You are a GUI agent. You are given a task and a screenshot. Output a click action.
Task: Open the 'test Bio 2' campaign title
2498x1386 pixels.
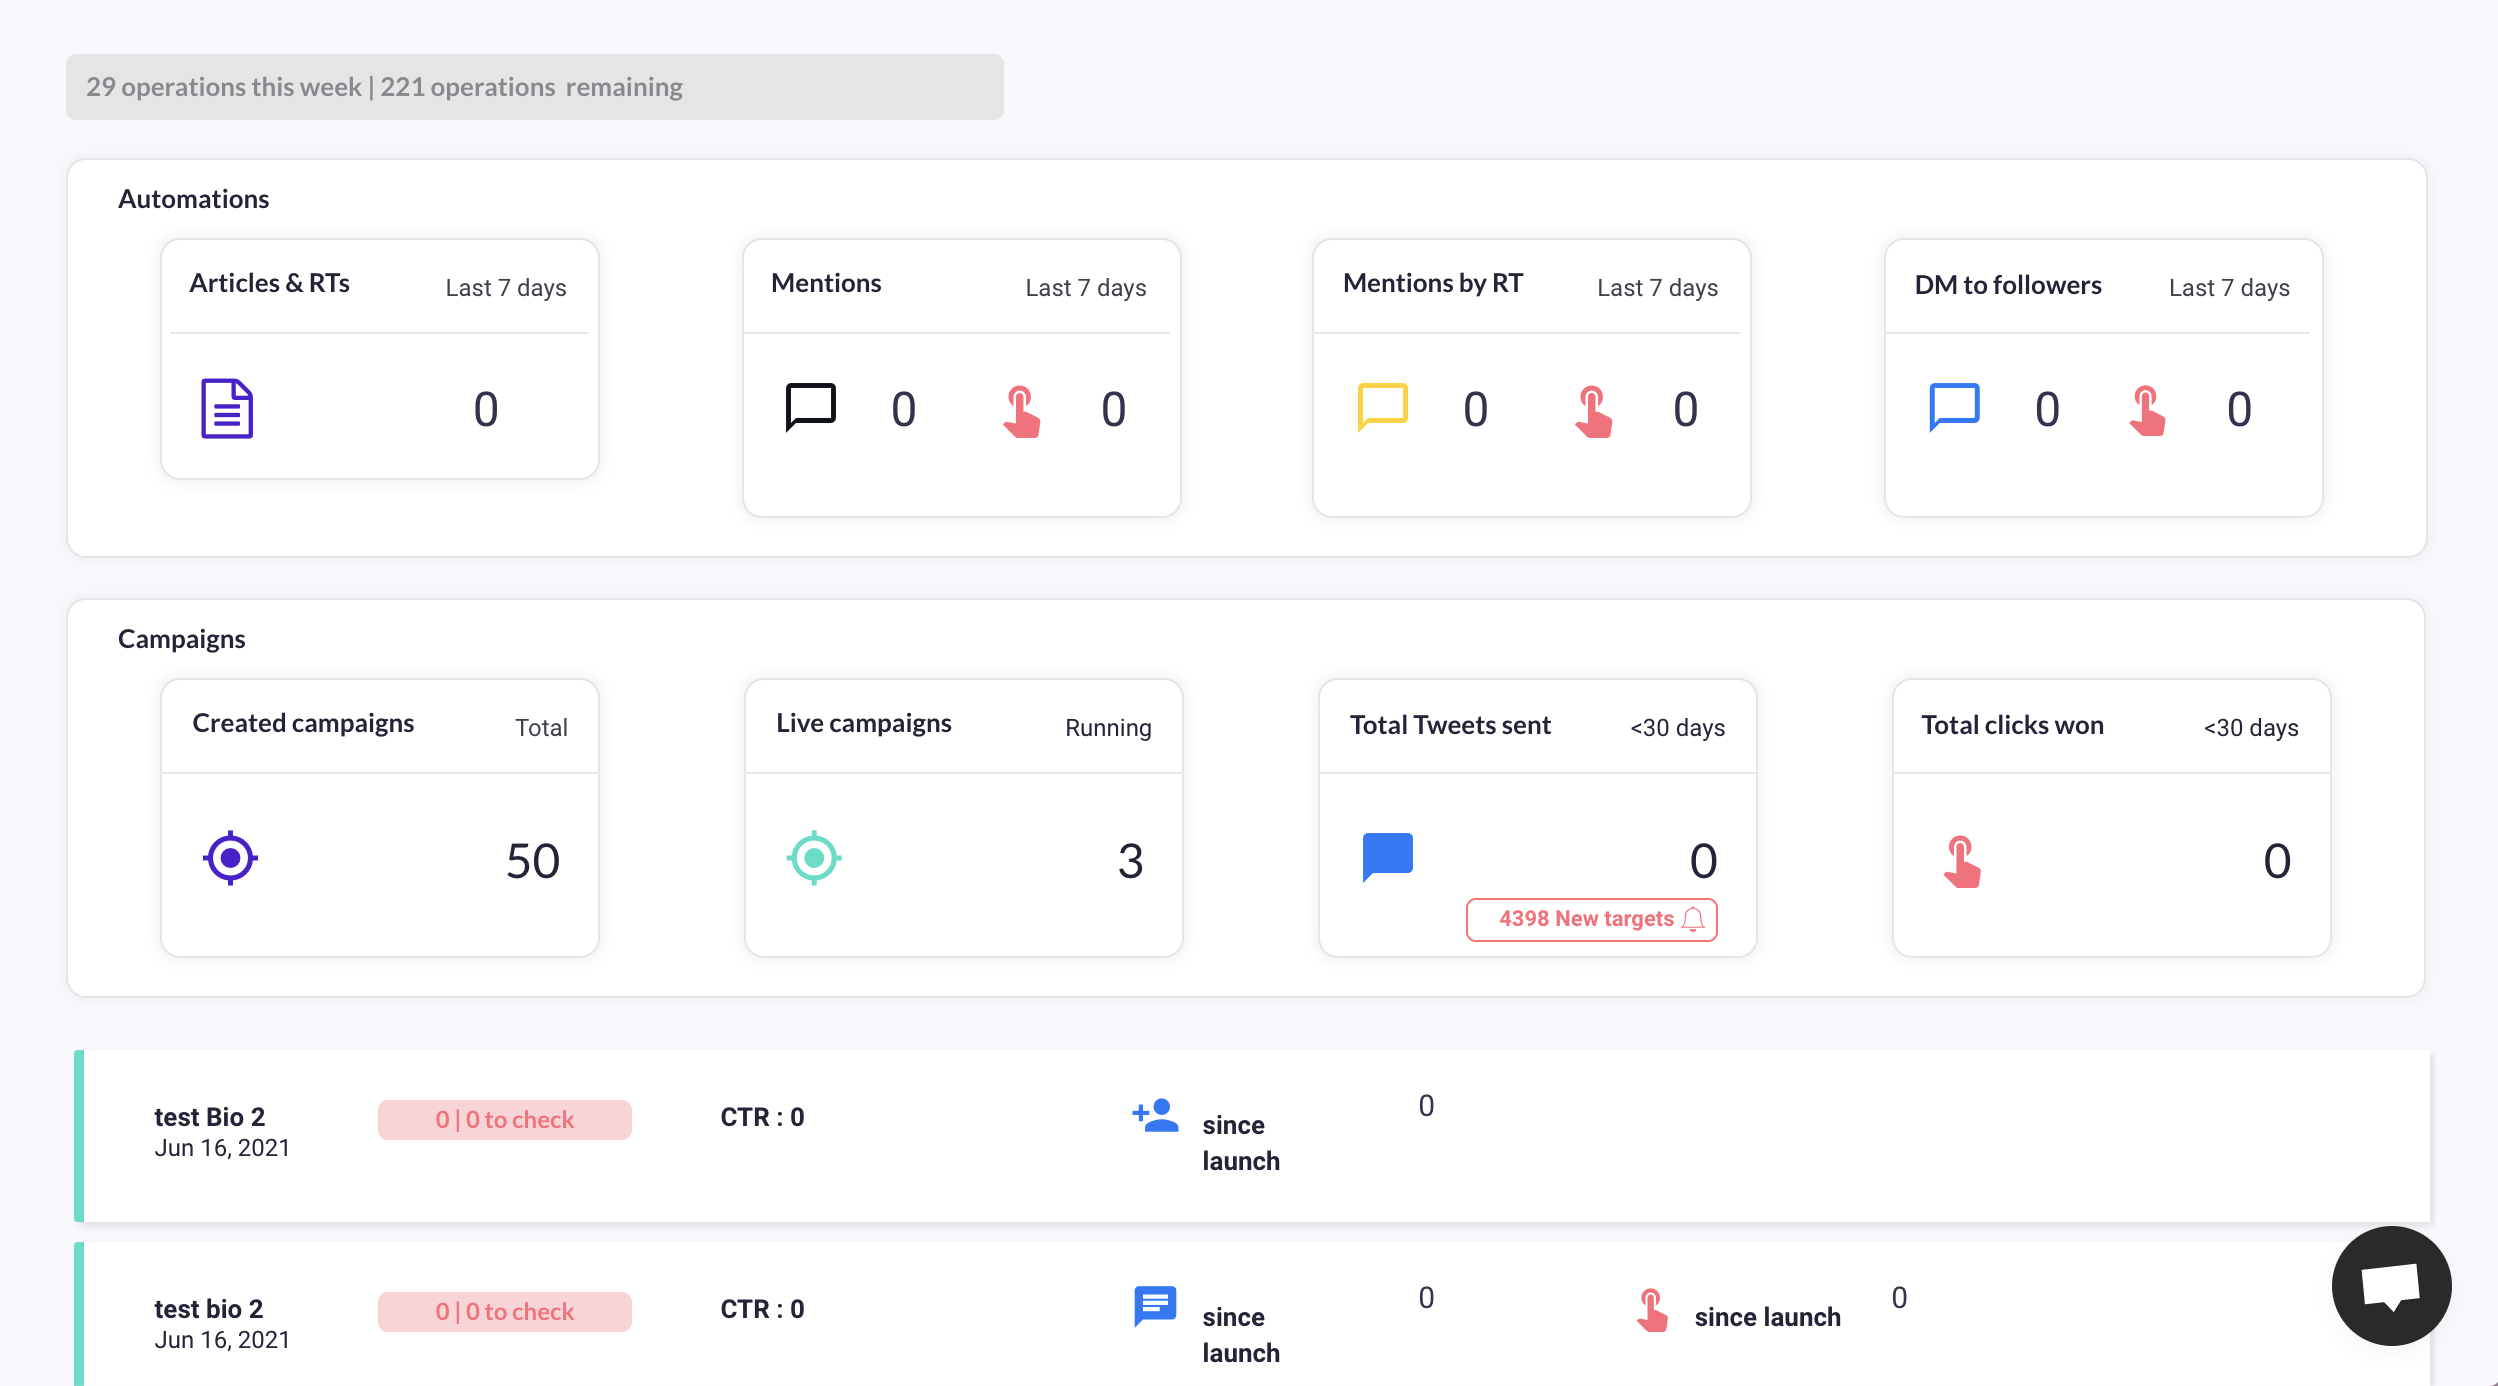tap(209, 1117)
